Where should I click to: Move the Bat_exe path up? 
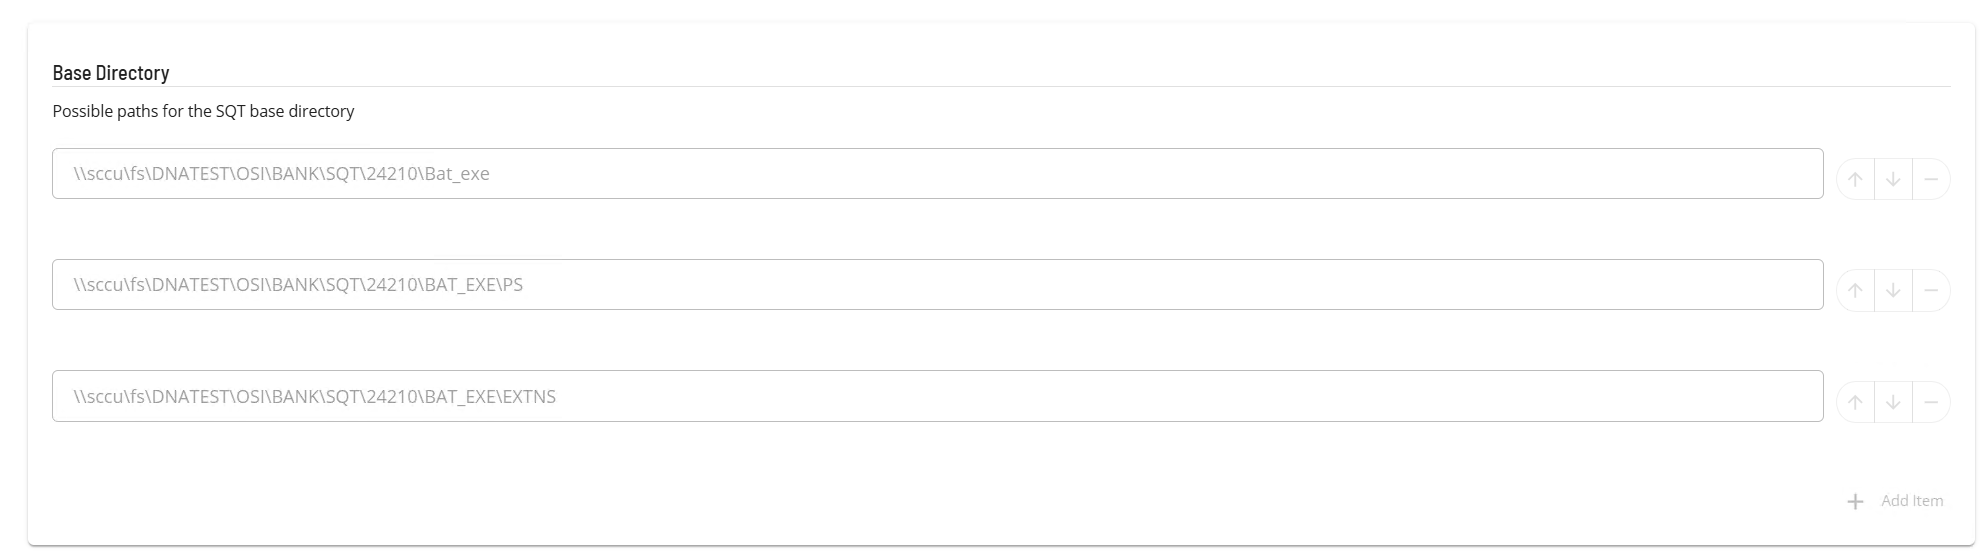tap(1855, 180)
